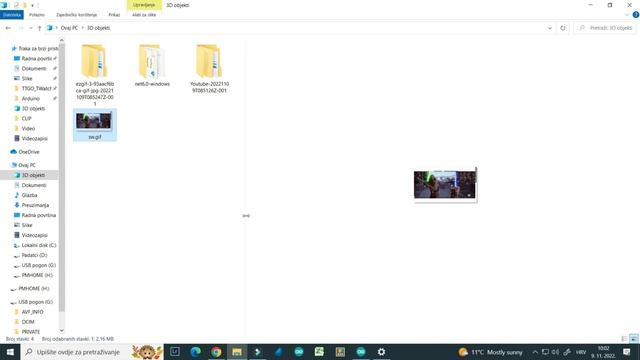Expand the address bar history dropdown

click(549, 28)
